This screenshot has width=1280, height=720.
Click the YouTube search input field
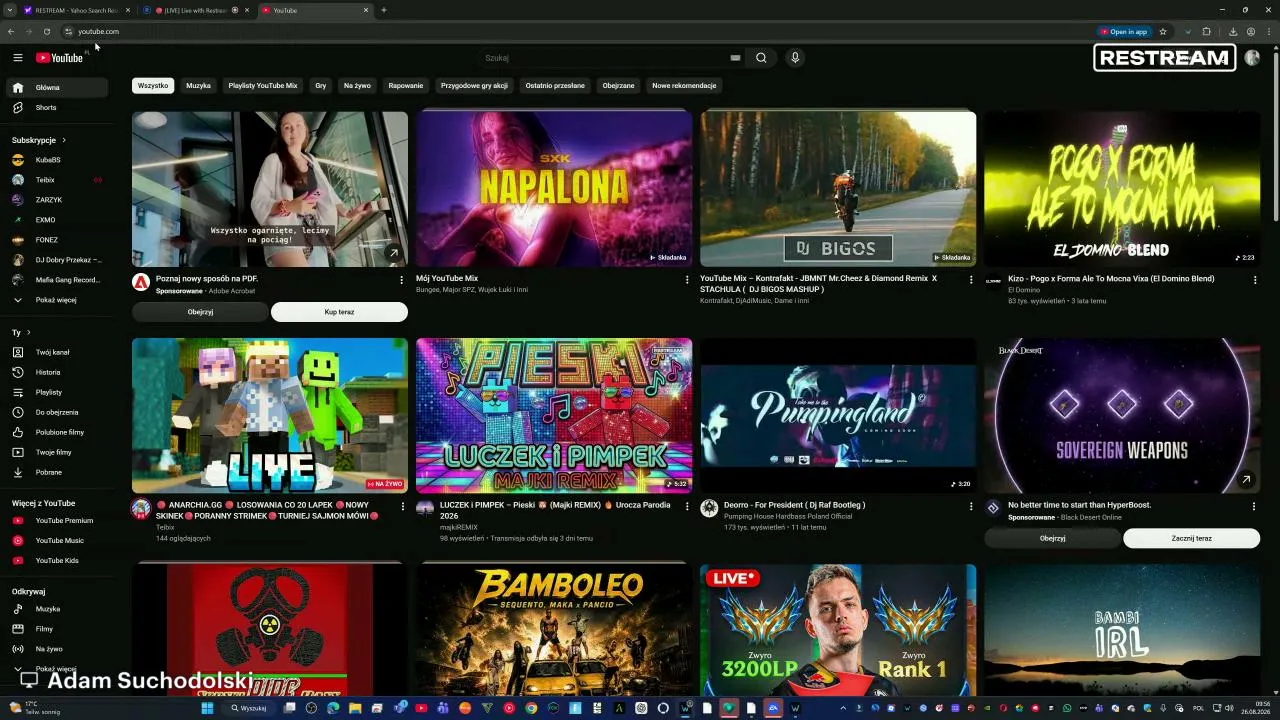tap(605, 58)
